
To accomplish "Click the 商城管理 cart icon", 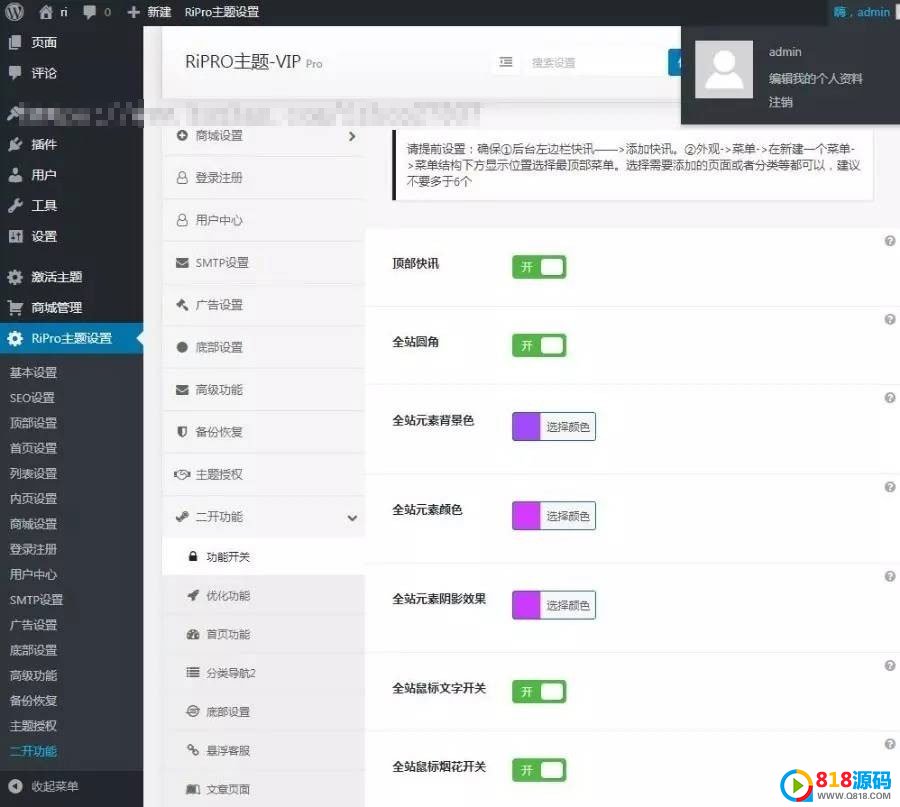I will [15, 308].
